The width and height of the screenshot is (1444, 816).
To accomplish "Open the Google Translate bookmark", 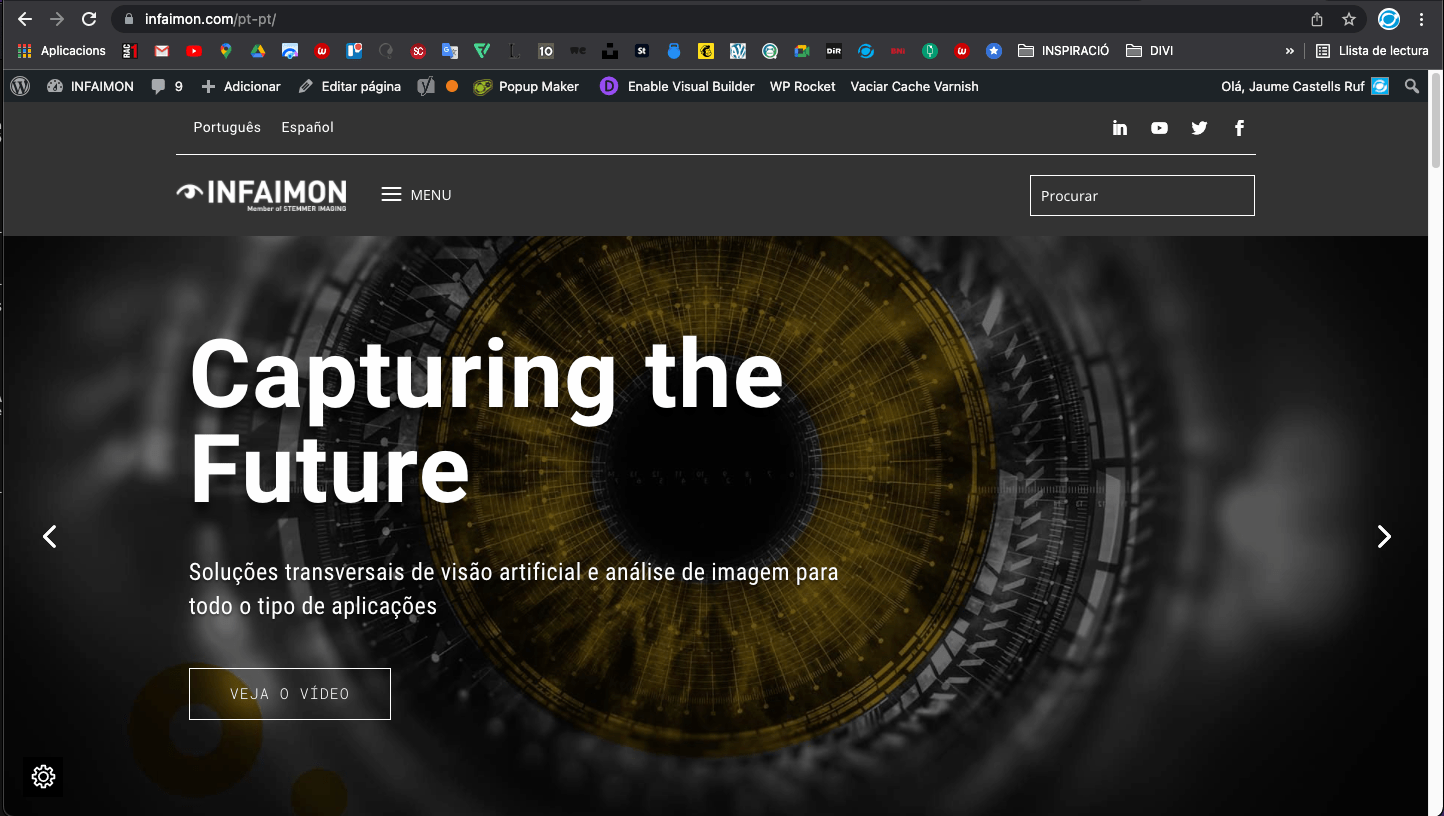I will (450, 50).
